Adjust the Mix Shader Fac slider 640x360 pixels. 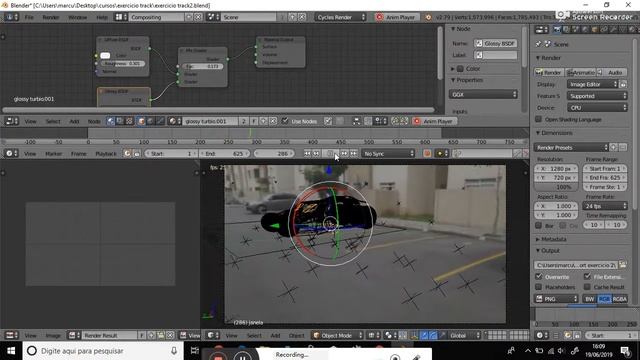point(203,66)
